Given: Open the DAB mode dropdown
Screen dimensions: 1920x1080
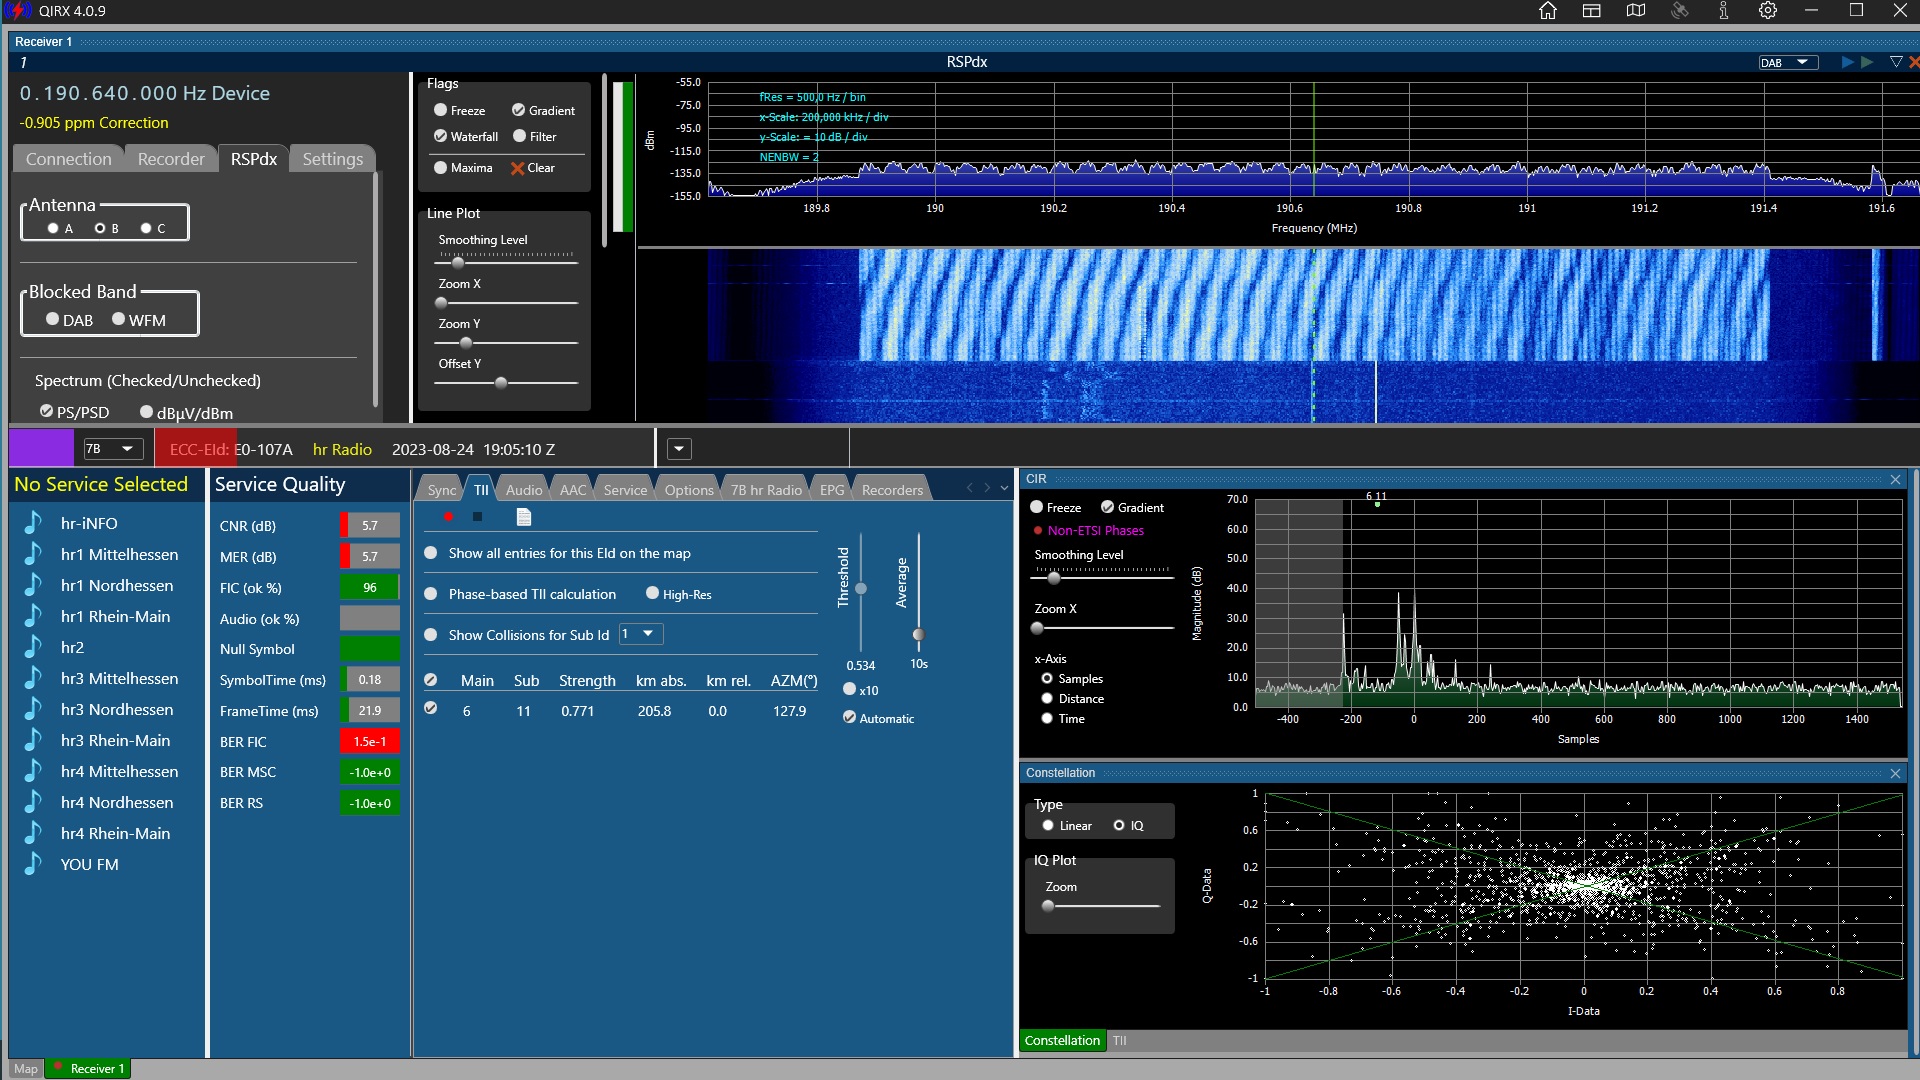Looking at the screenshot, I should pyautogui.click(x=1787, y=62).
